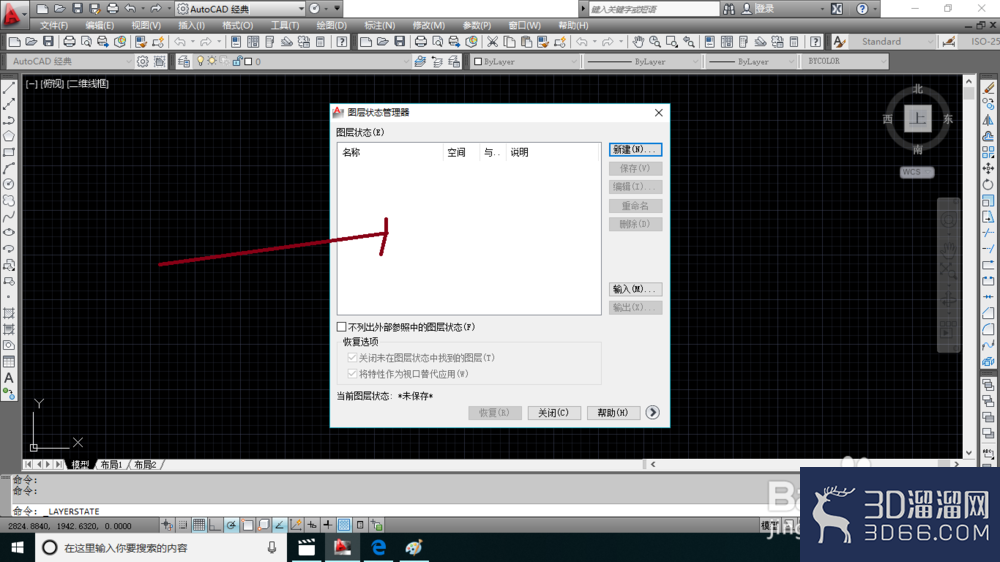The image size is (1000, 562).
Task: Select the Arc draw tool
Action: coord(9,168)
